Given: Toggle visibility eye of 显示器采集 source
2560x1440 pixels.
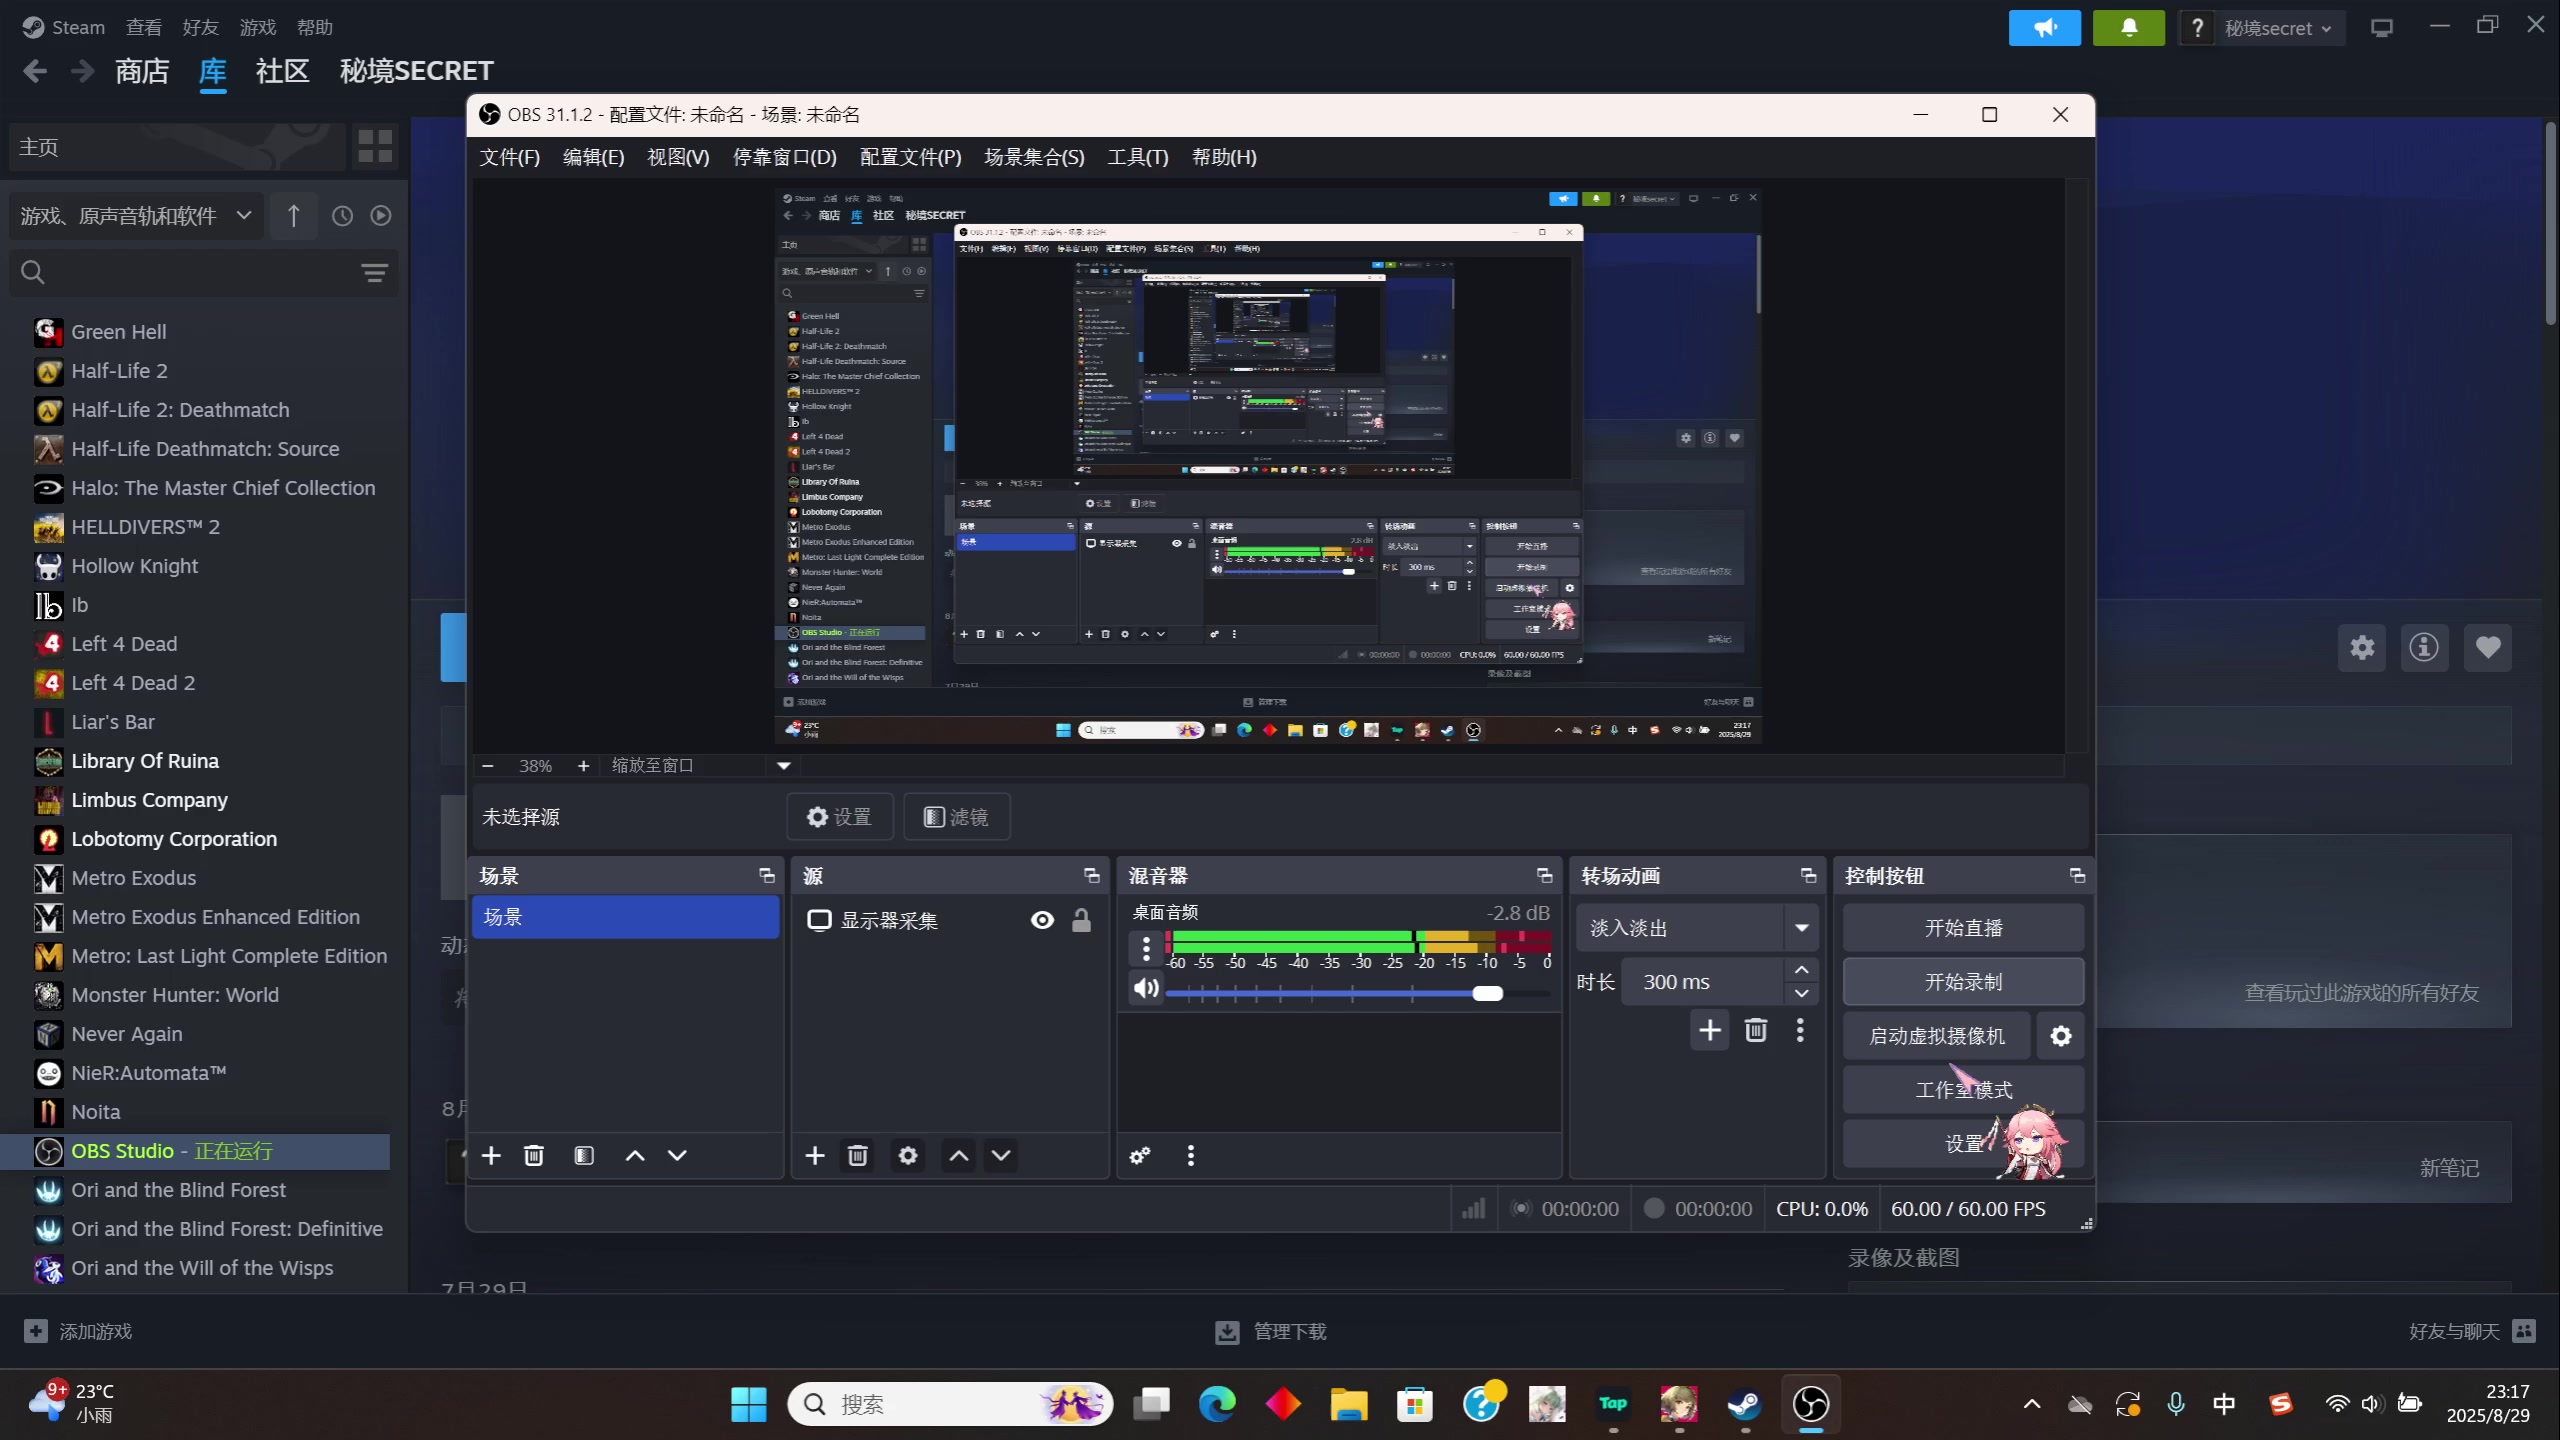Looking at the screenshot, I should pyautogui.click(x=1042, y=920).
